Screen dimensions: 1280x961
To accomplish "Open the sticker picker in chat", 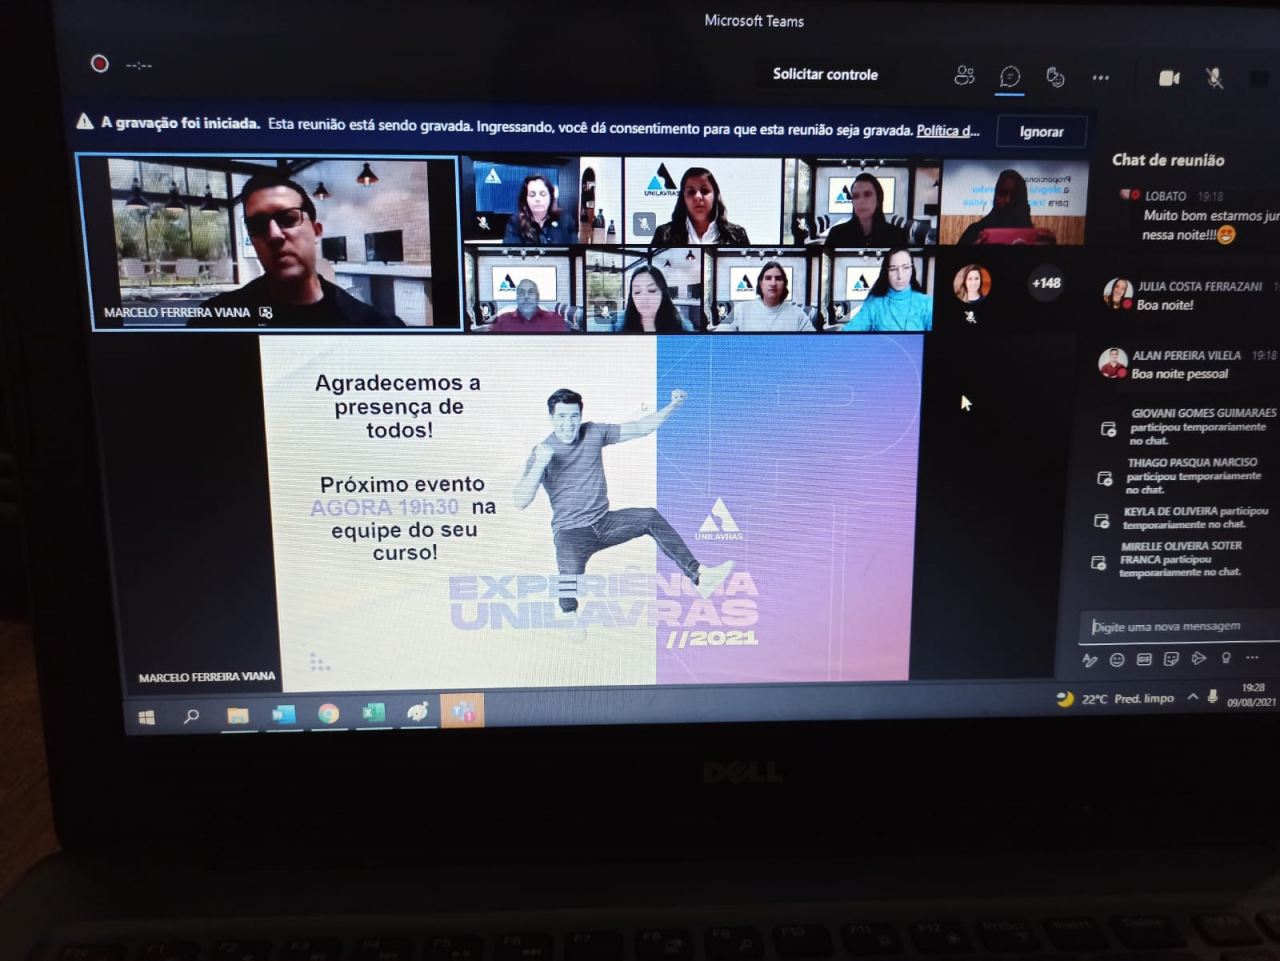I will [x=1171, y=659].
